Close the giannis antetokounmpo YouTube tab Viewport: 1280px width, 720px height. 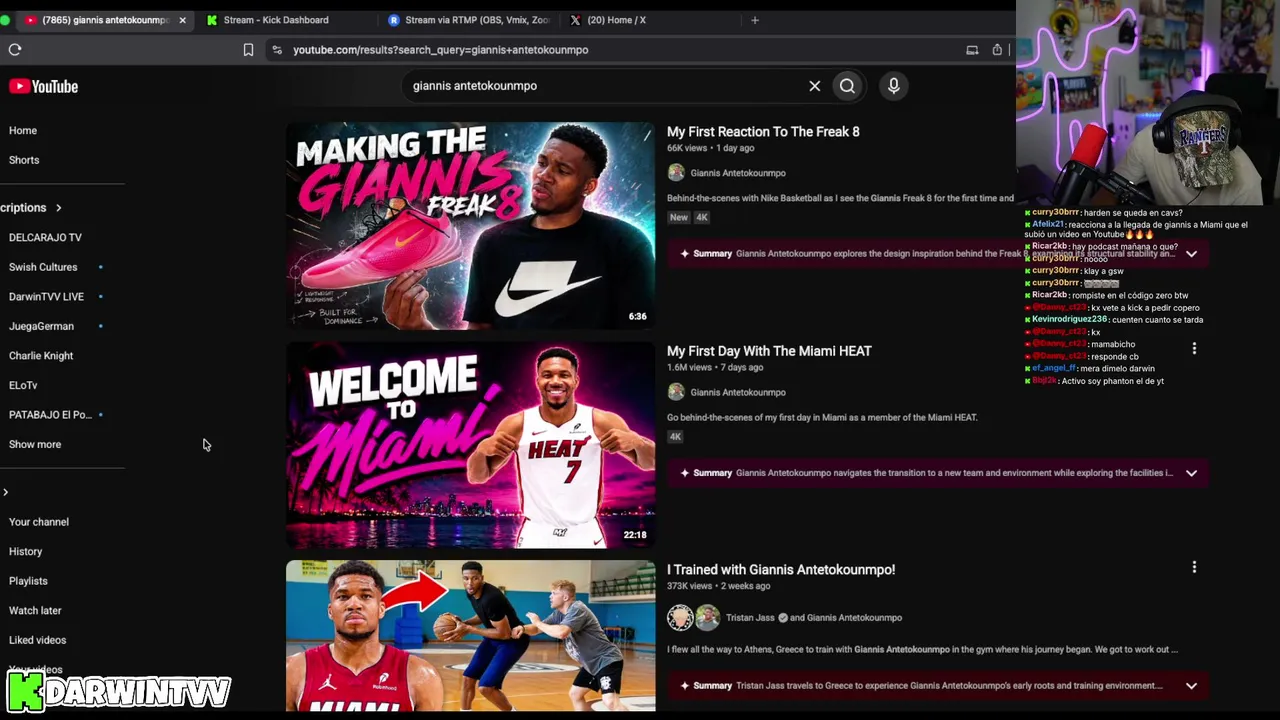coord(182,20)
